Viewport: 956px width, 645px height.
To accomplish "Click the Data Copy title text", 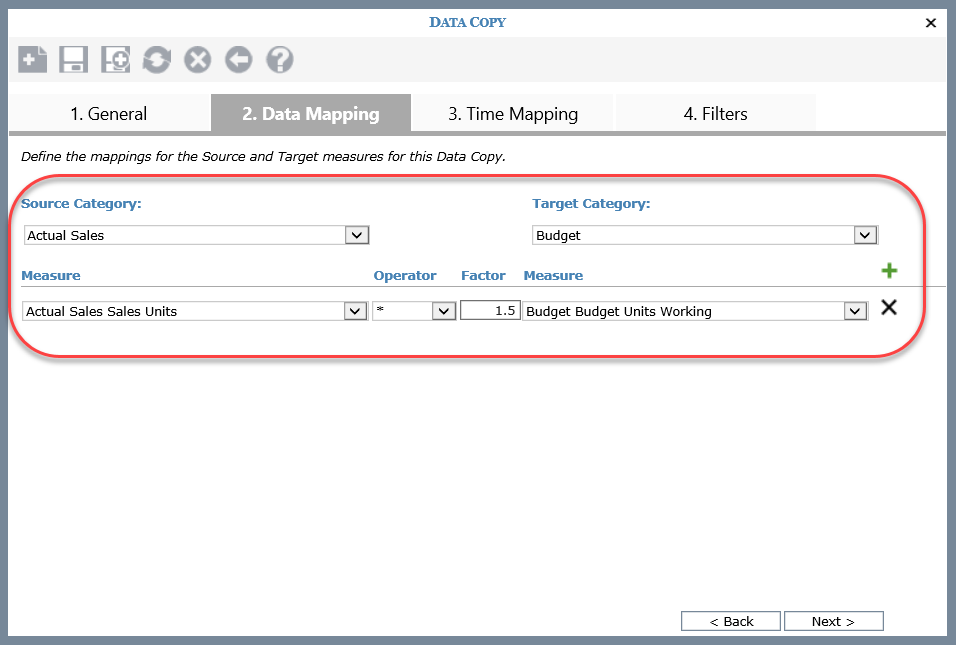I will pos(467,23).
